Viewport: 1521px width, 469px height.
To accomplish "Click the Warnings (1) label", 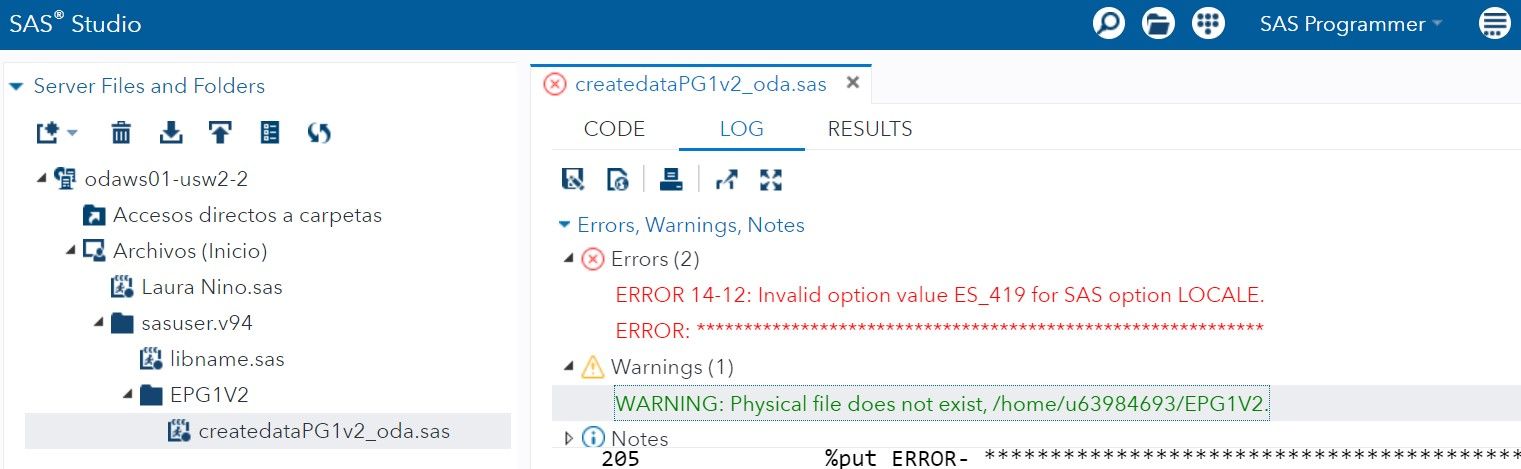I will click(672, 367).
